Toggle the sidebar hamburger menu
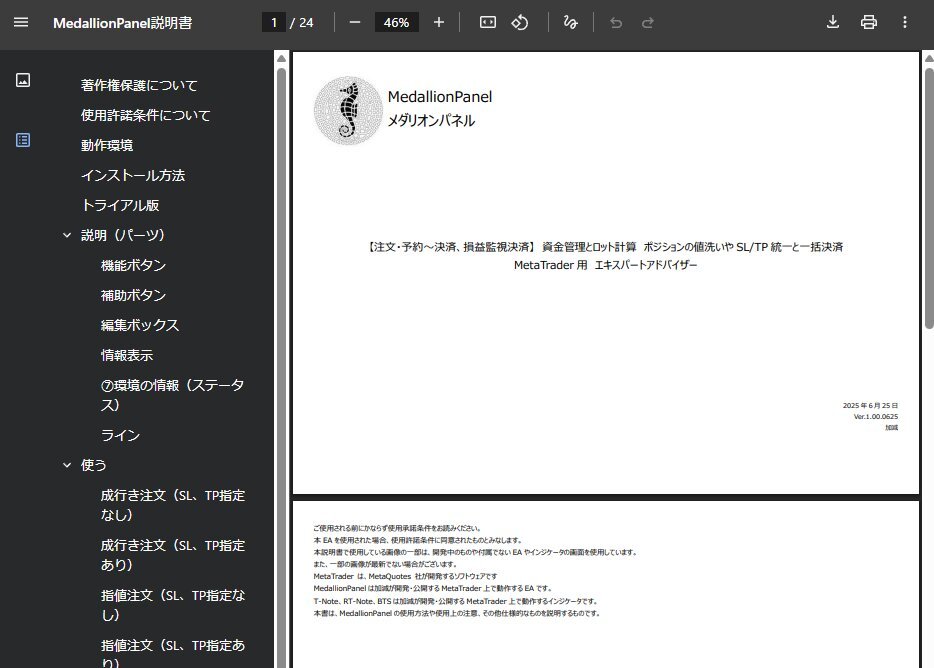The height and width of the screenshot is (668, 934). (x=21, y=22)
